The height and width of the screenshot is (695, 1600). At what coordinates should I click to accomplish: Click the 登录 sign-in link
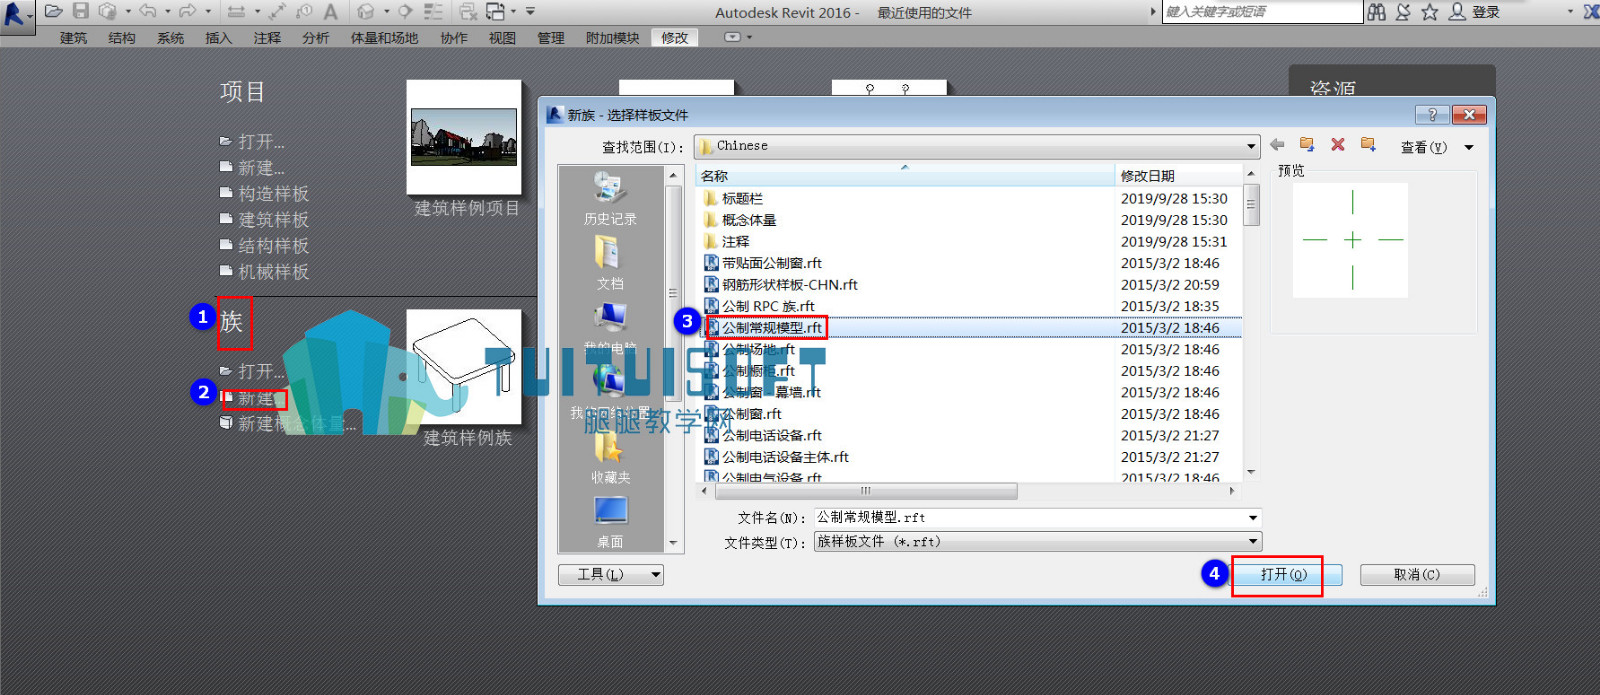pos(1486,12)
